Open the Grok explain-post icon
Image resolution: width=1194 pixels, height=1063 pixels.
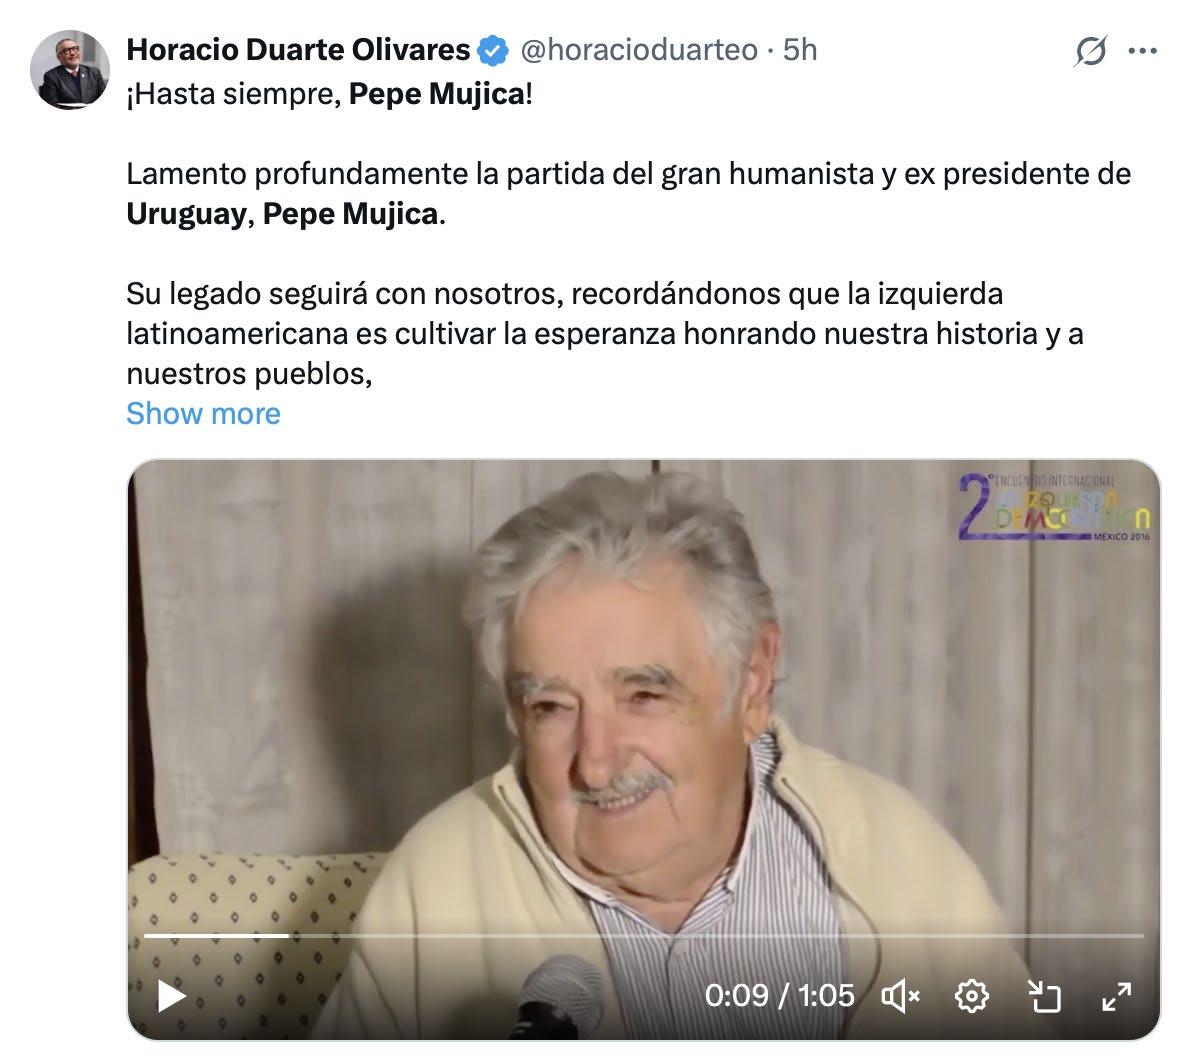click(x=1090, y=51)
